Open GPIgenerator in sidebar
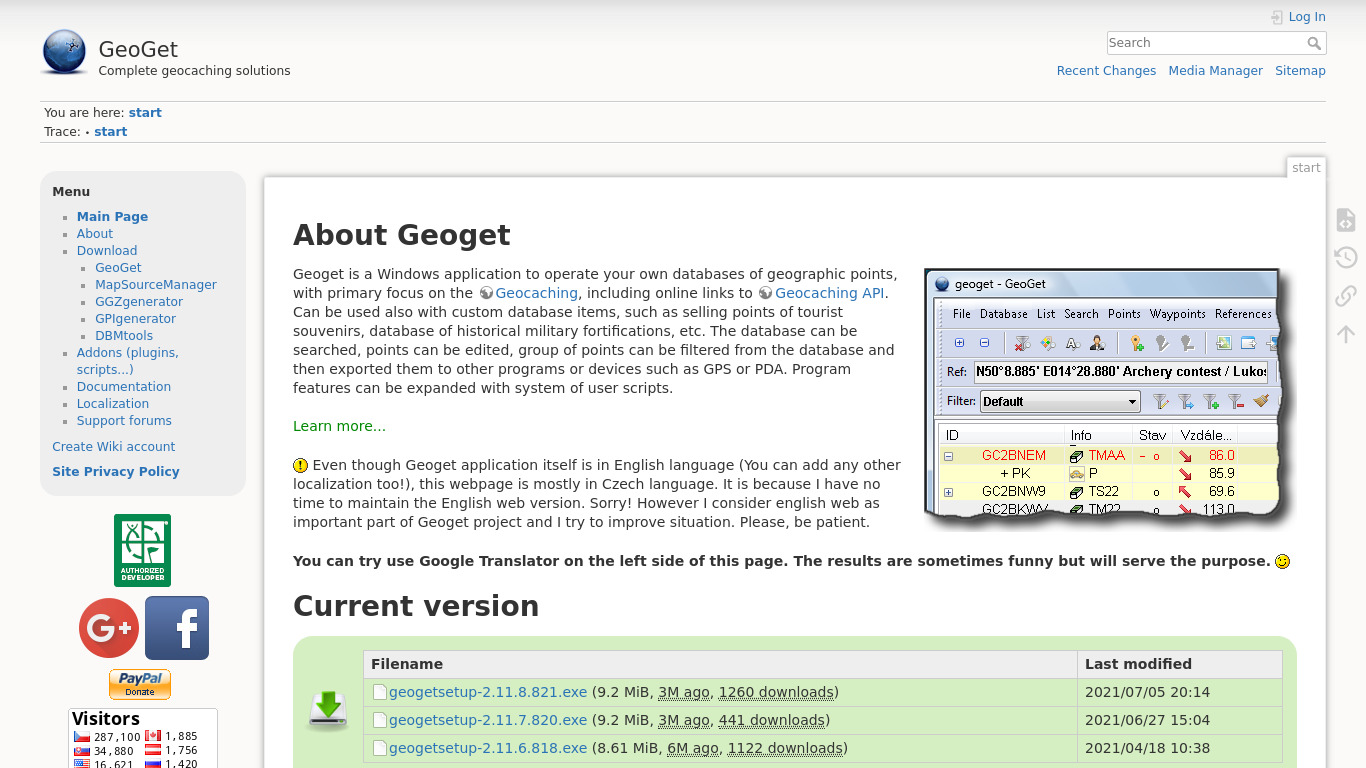 tap(135, 319)
